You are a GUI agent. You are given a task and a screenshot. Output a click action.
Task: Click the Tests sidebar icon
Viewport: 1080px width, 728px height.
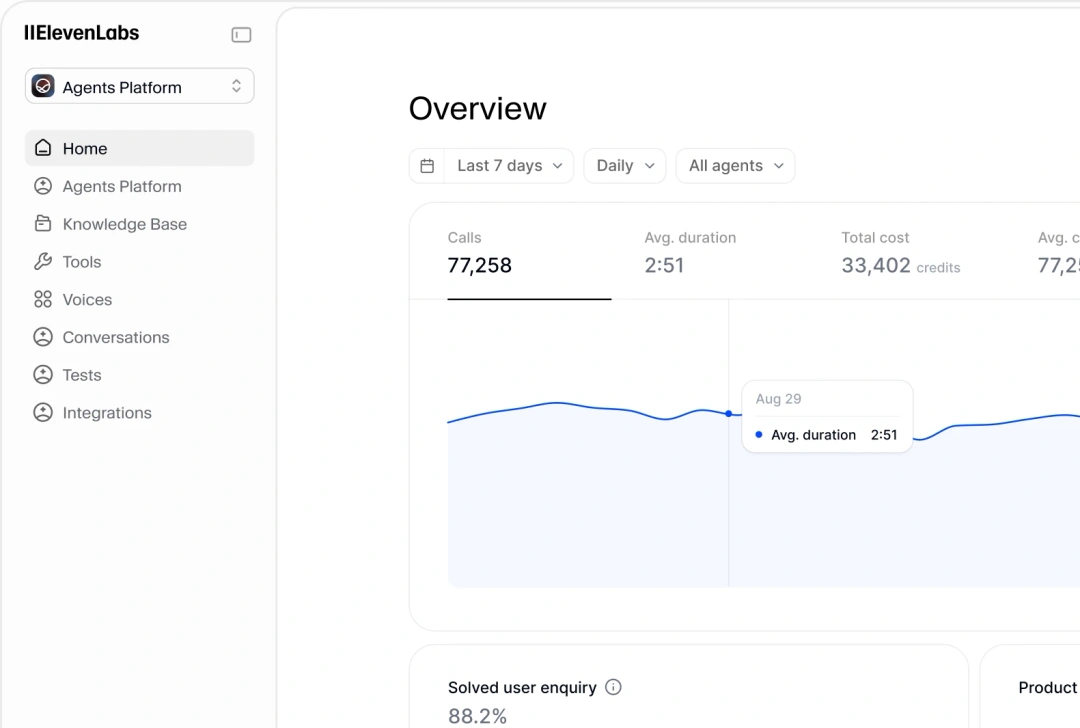(43, 375)
